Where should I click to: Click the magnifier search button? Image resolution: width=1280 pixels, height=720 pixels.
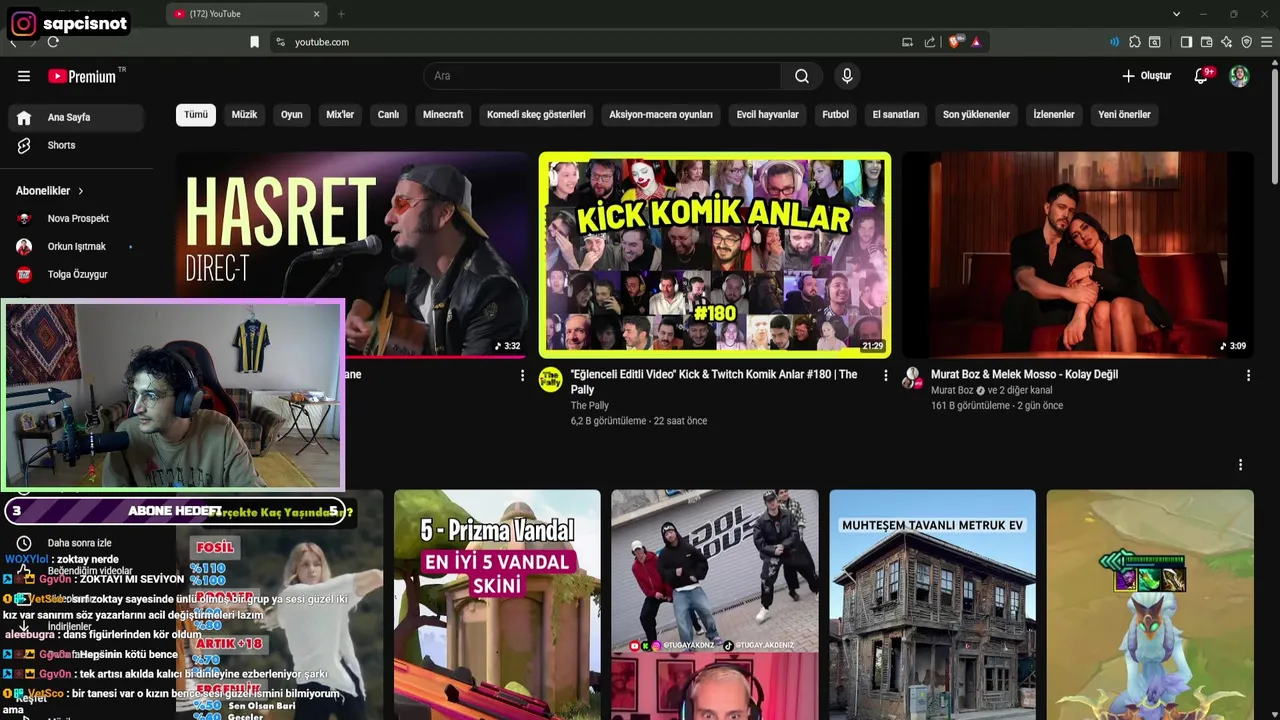click(802, 76)
